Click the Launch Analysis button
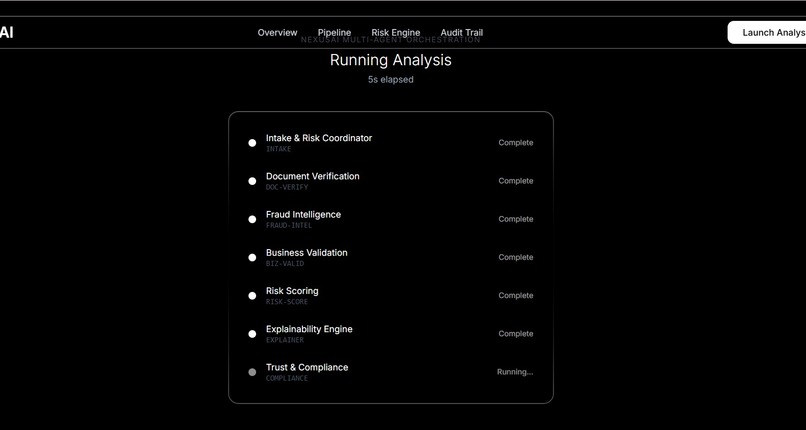The width and height of the screenshot is (806, 430). [767, 32]
